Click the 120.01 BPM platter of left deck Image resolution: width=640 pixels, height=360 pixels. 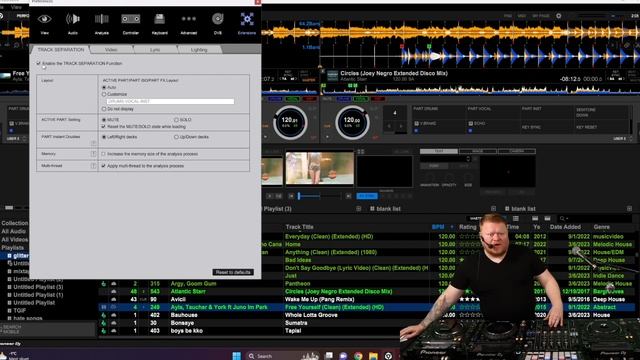point(290,122)
